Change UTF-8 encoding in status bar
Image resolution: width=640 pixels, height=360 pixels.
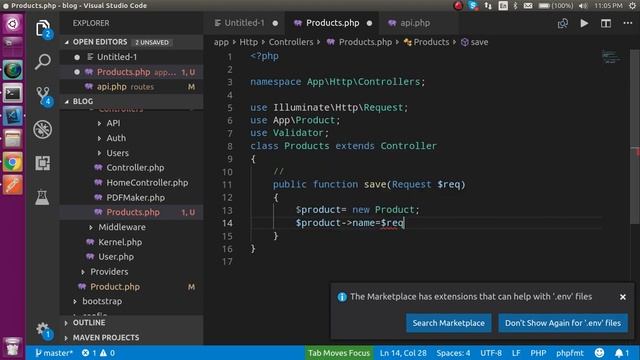491,353
